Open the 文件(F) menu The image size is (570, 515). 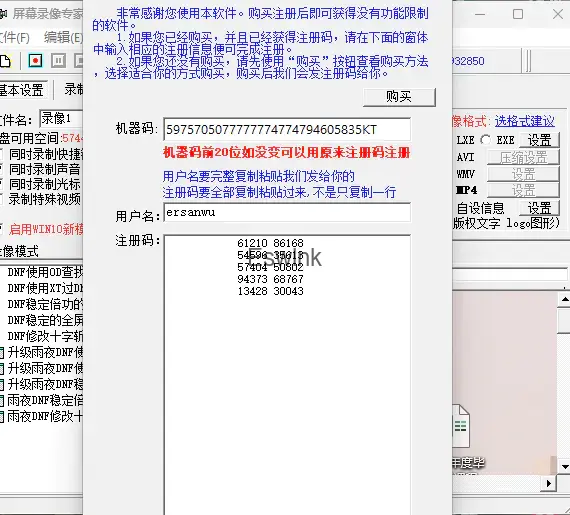tap(14, 37)
